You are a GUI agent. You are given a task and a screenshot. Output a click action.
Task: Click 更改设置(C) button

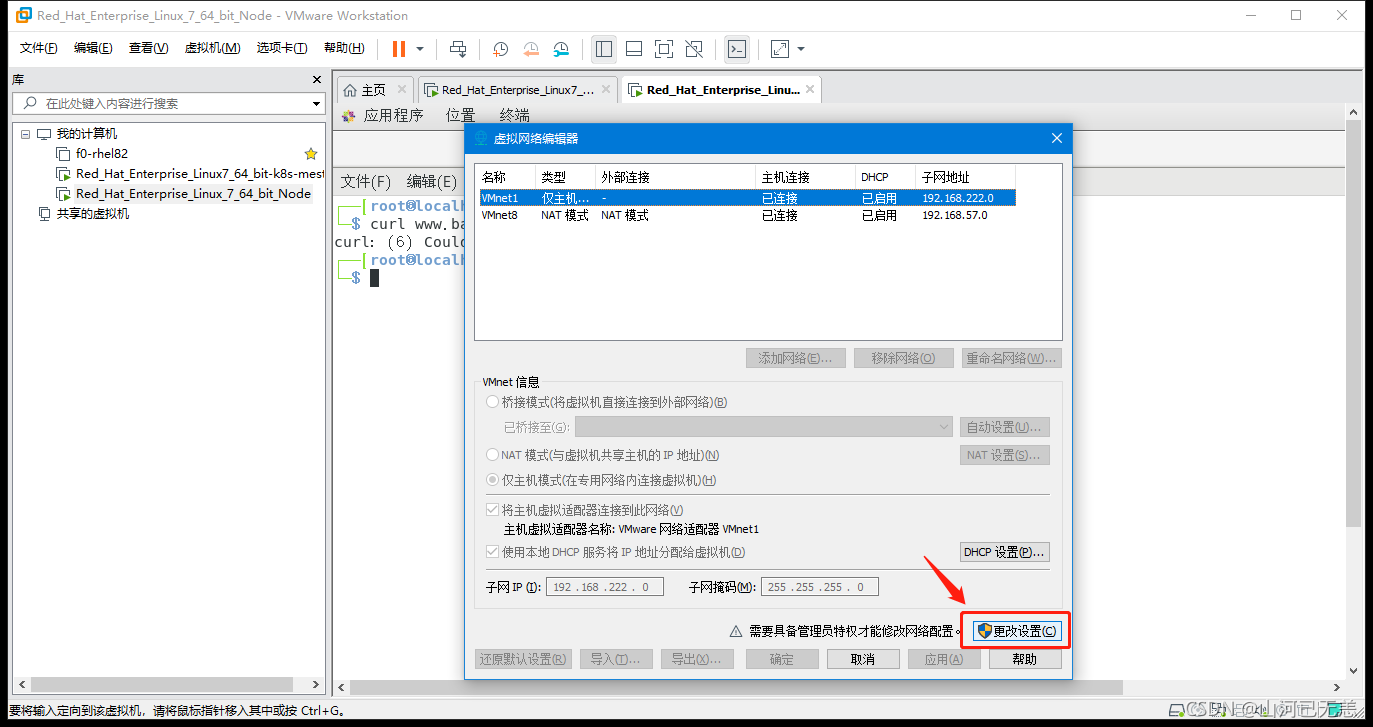(1015, 631)
